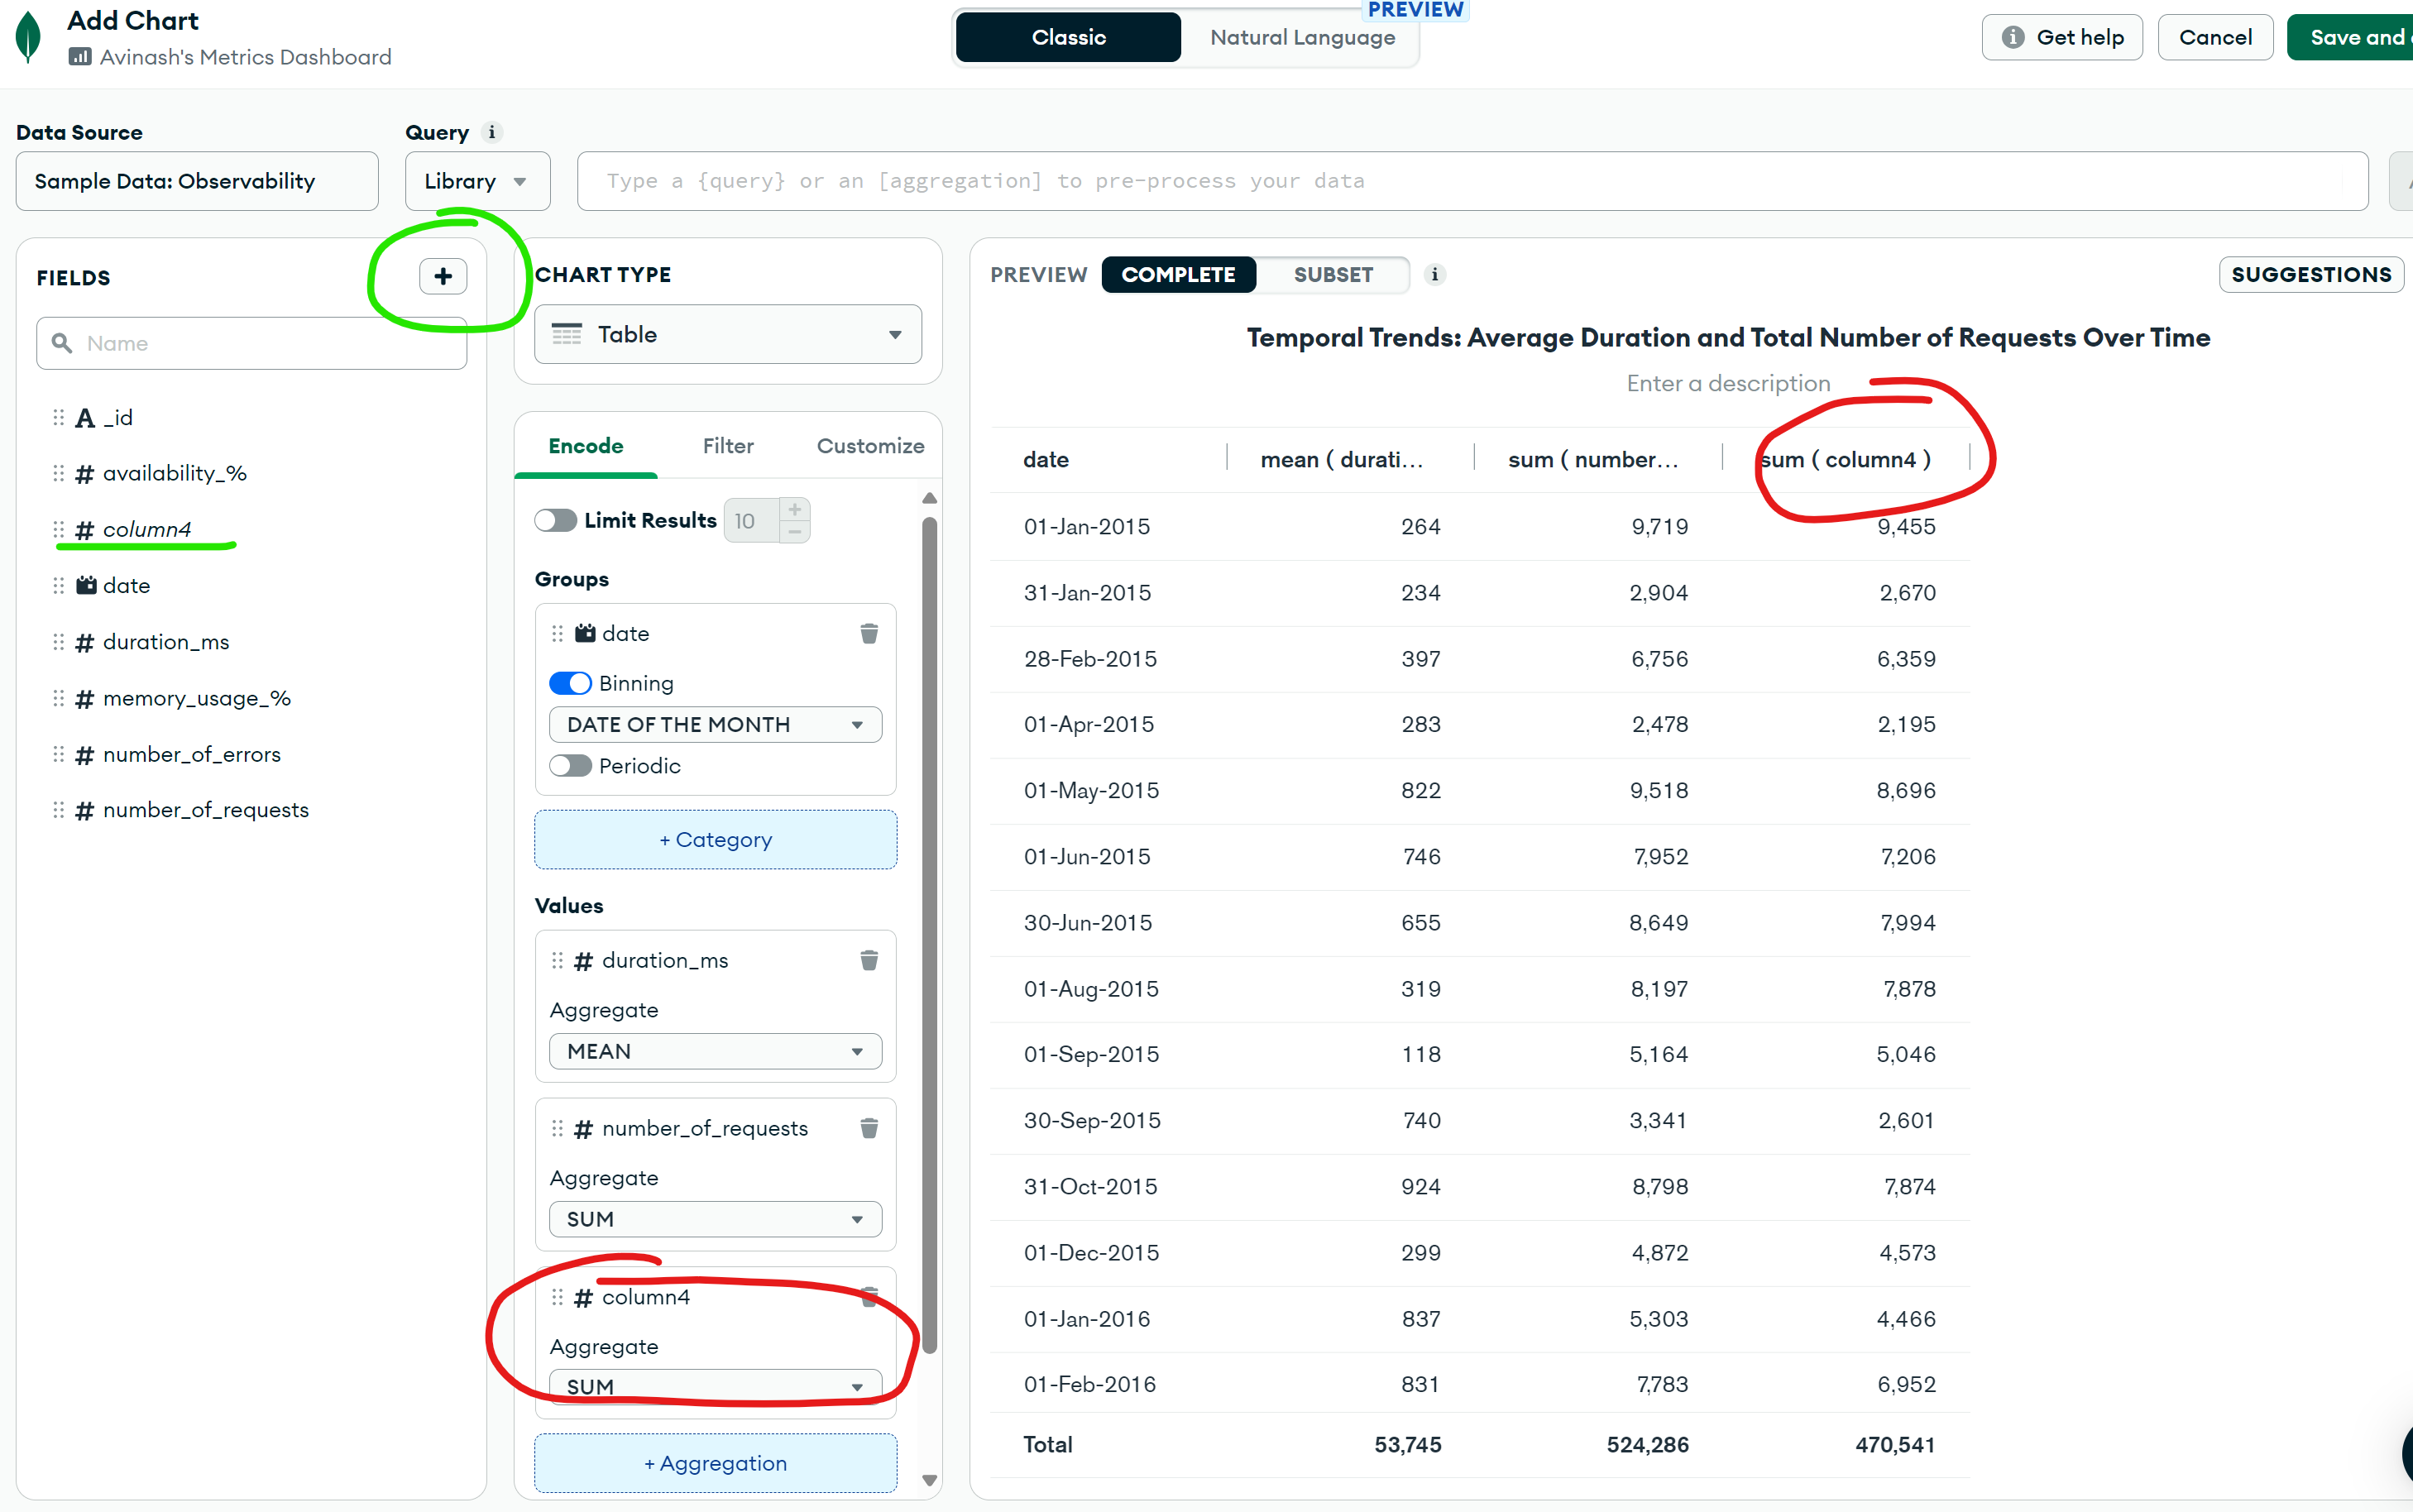Click the + Aggregation button
Viewport: 2413px width, 1512px height.
715,1463
